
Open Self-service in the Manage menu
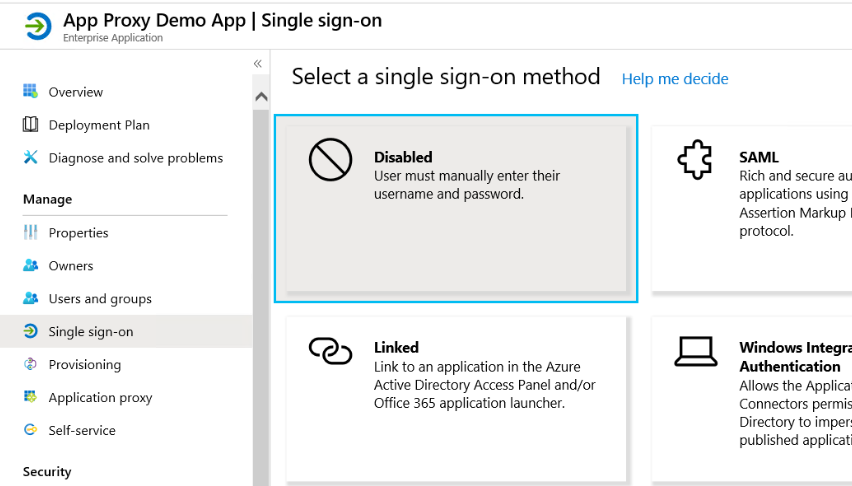pos(82,431)
